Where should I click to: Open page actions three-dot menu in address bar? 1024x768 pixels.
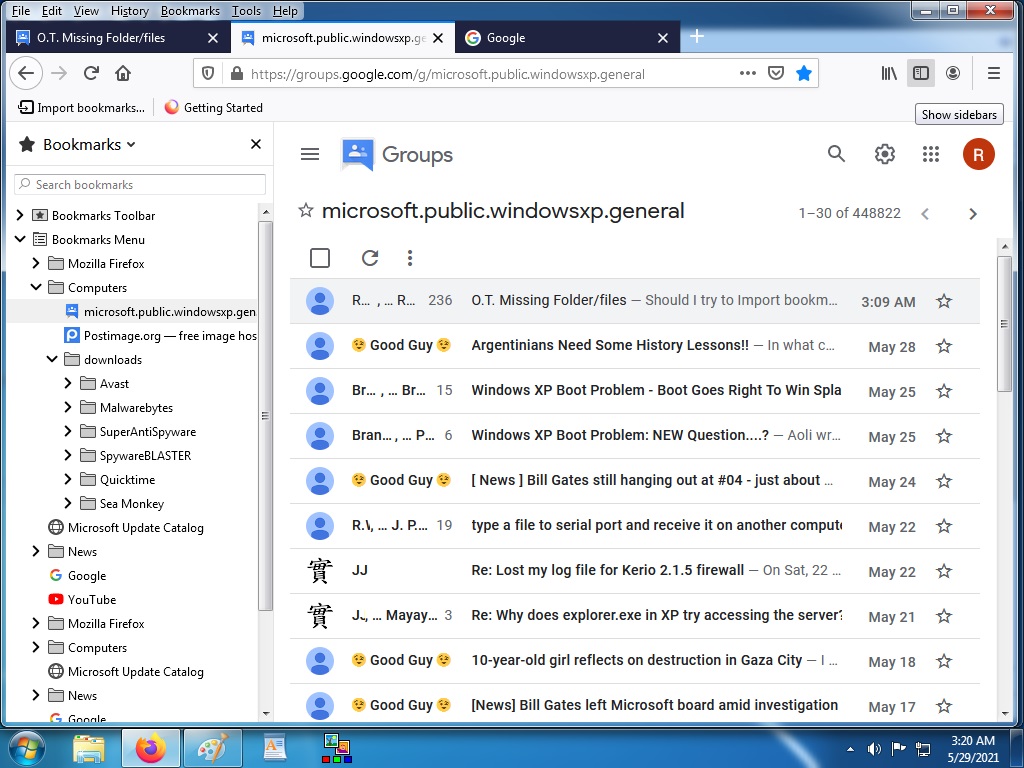point(747,73)
